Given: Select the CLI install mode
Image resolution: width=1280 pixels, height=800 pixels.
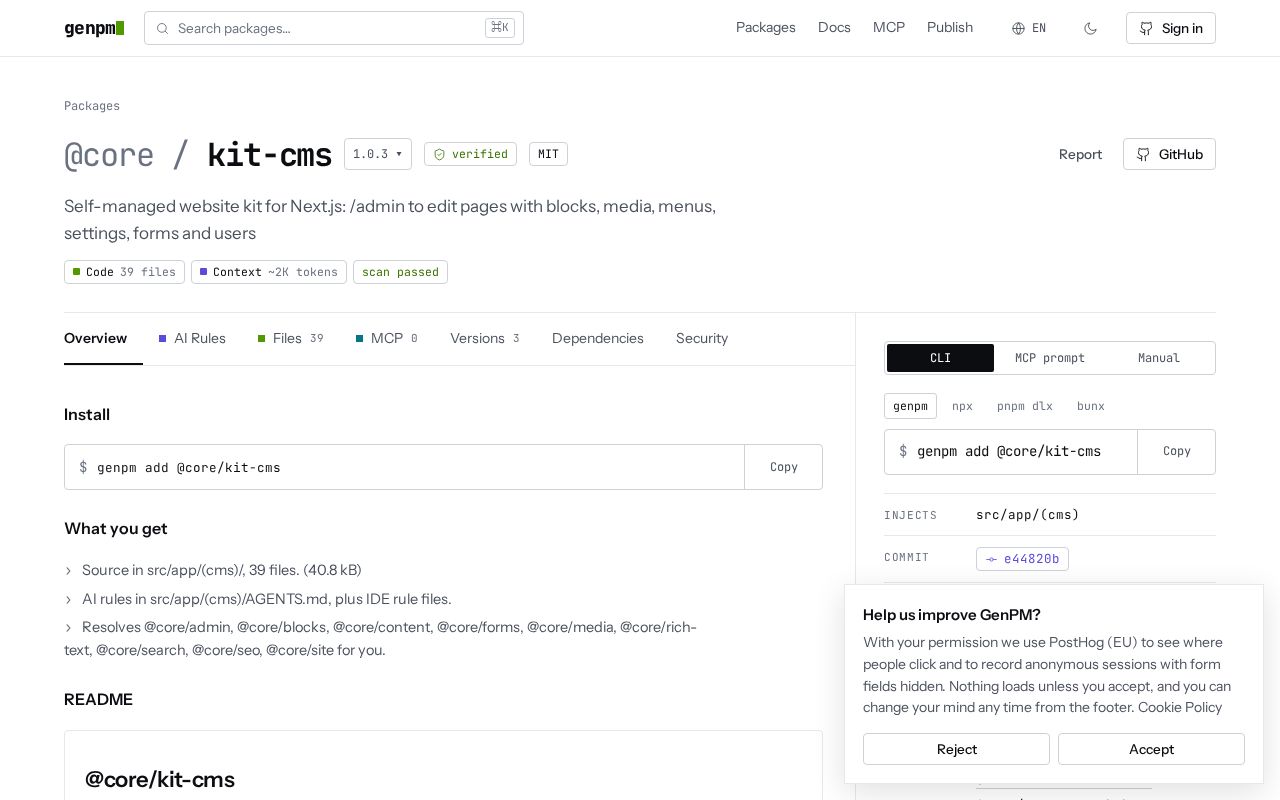Looking at the screenshot, I should click(x=940, y=358).
